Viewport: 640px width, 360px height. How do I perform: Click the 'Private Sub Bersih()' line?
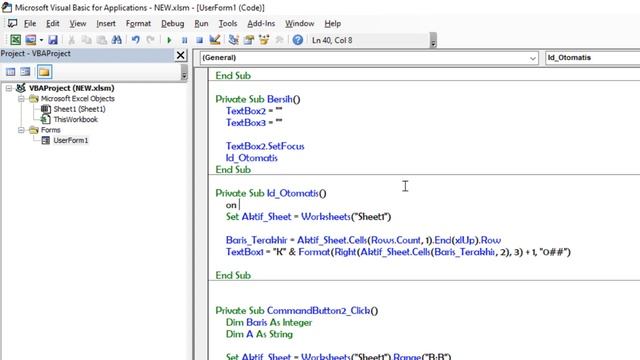pyautogui.click(x=258, y=99)
